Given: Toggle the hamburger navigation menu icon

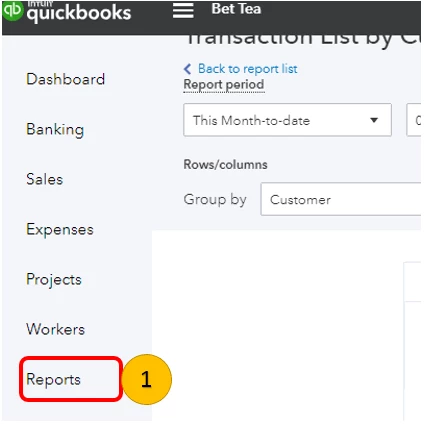Looking at the screenshot, I should [x=183, y=11].
